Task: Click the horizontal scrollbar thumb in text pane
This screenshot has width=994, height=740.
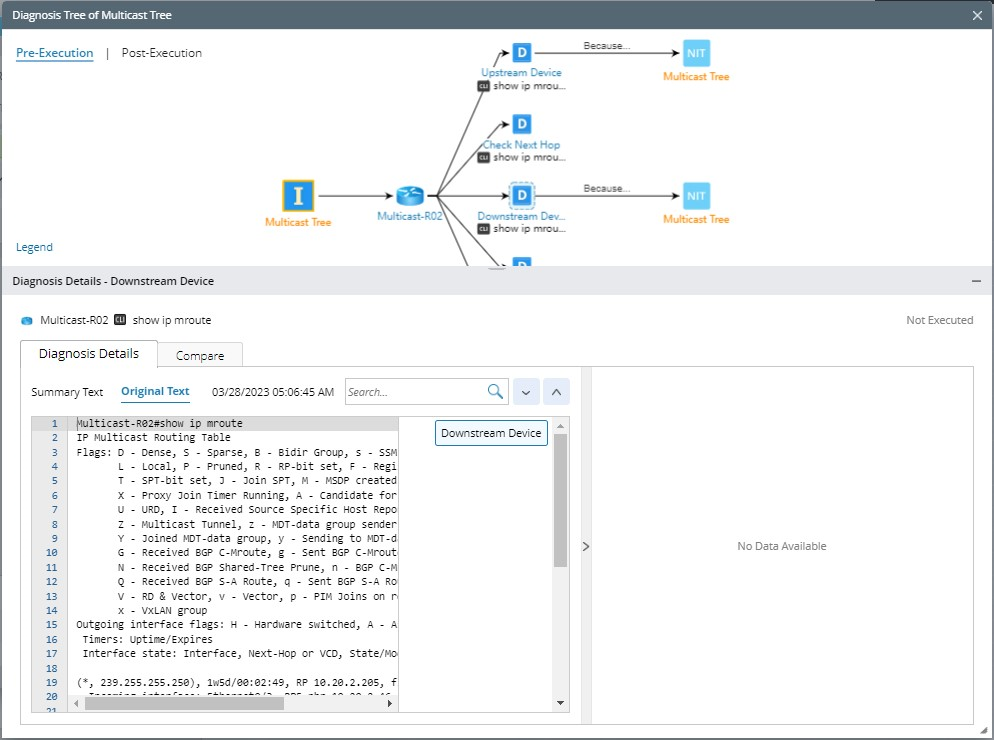Action: pyautogui.click(x=184, y=703)
